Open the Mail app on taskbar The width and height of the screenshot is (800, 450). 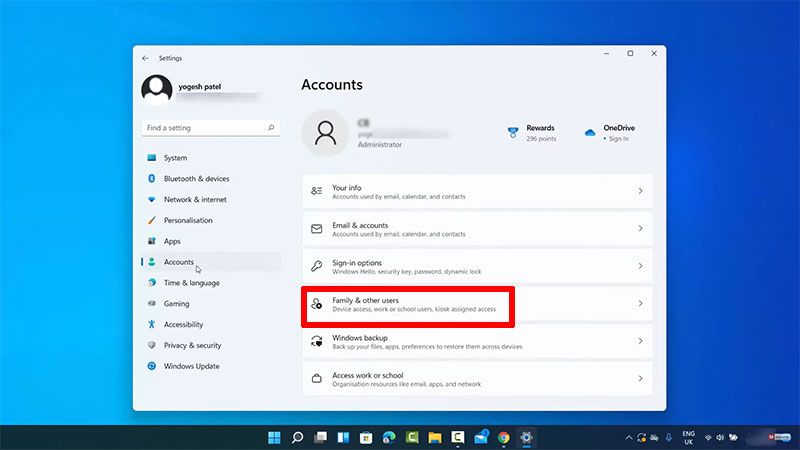481,437
